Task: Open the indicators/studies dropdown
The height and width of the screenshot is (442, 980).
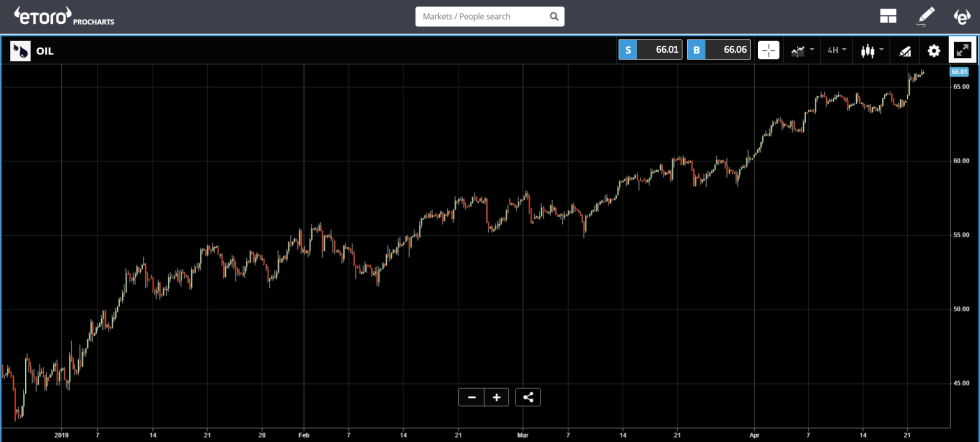Action: point(802,50)
